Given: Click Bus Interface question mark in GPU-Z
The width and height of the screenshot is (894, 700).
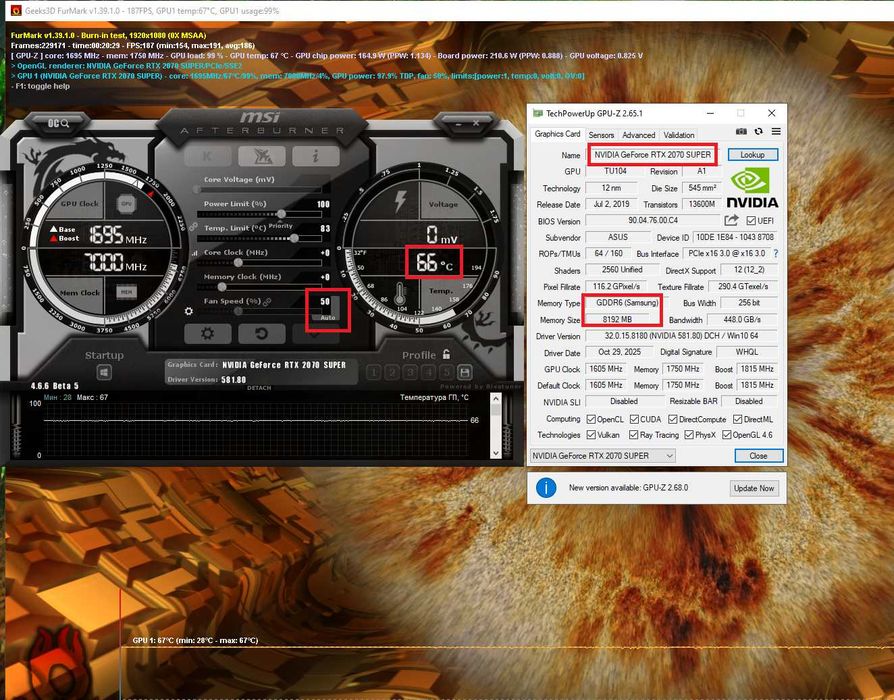Looking at the screenshot, I should pyautogui.click(x=775, y=254).
